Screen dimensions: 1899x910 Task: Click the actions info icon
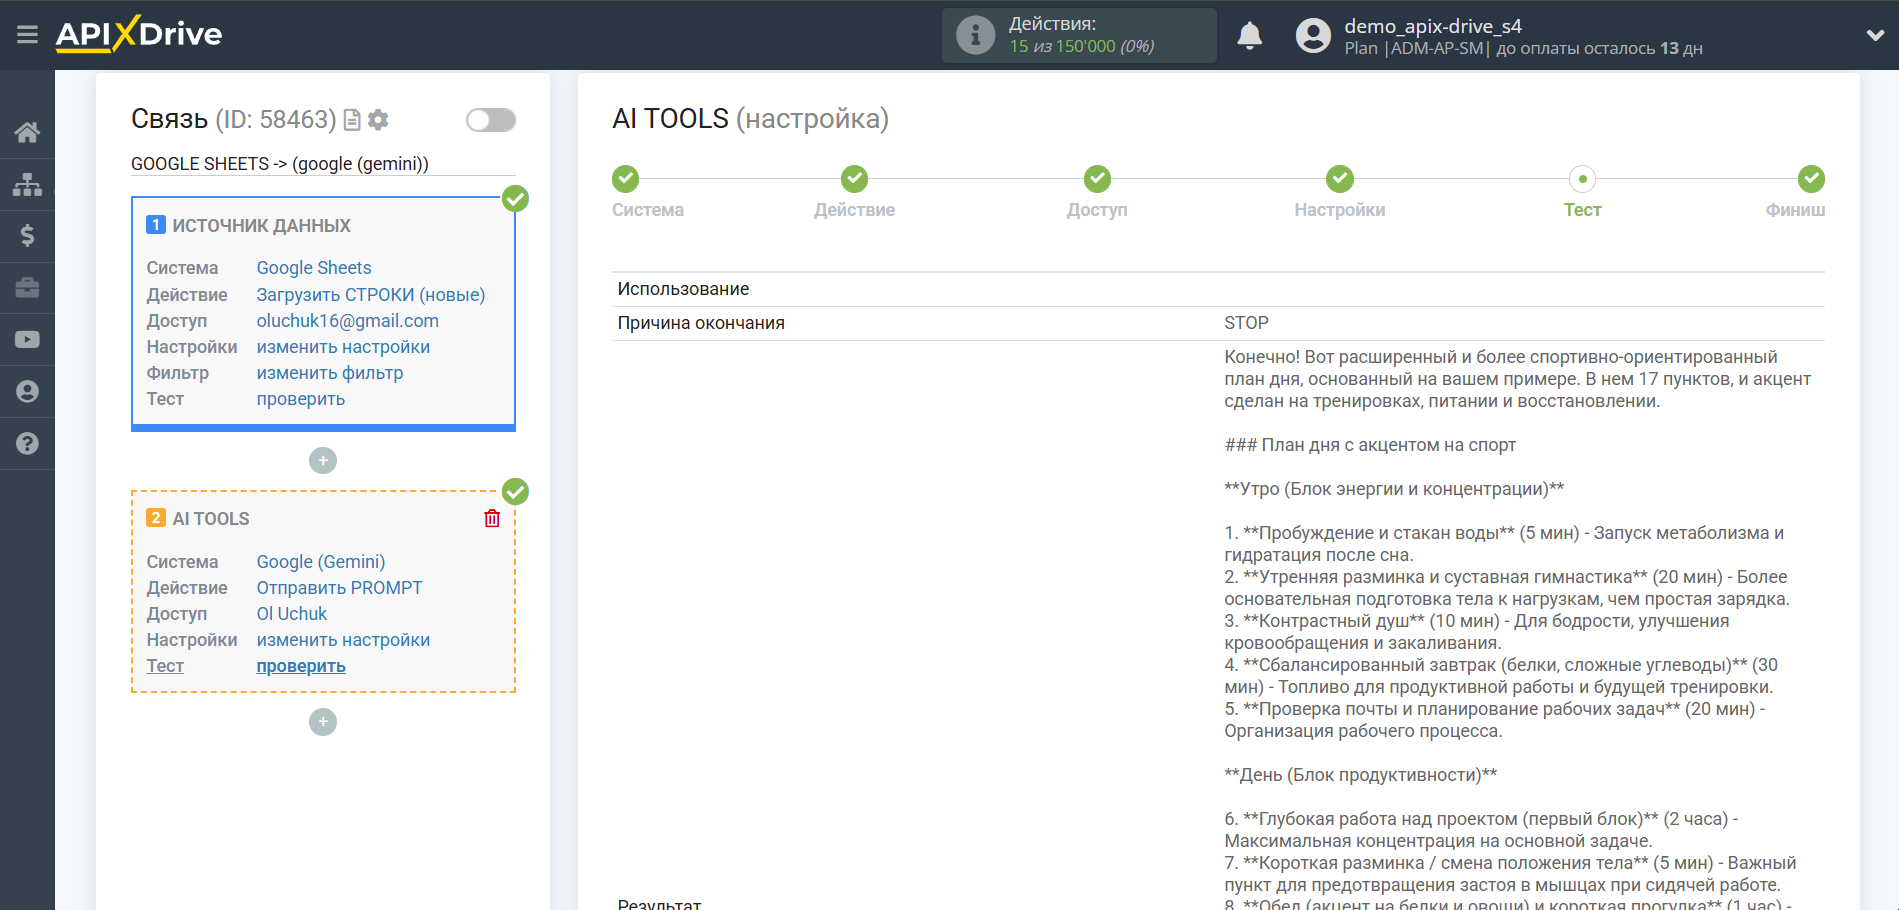(x=975, y=36)
